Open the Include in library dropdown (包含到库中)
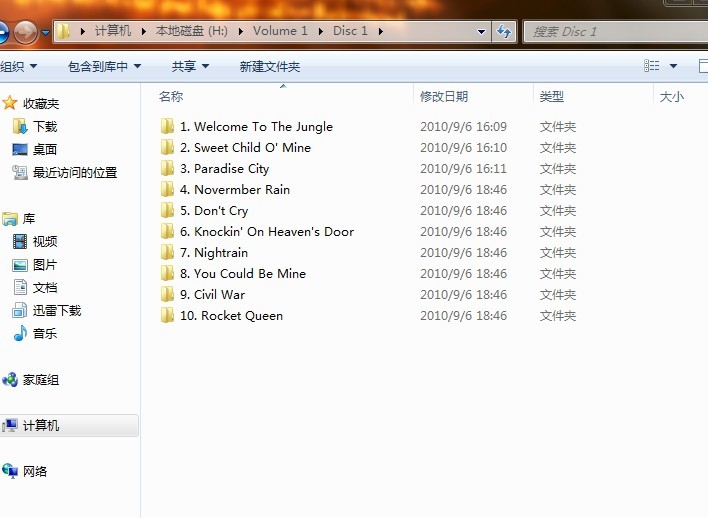The width and height of the screenshot is (708, 518). pos(104,66)
